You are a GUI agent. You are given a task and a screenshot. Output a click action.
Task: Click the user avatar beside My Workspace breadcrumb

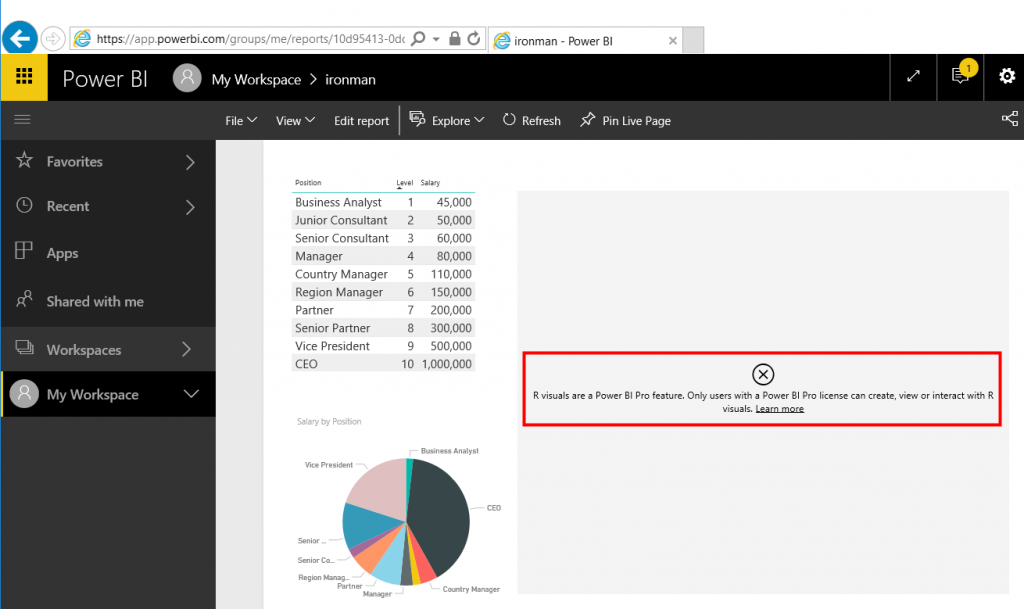pos(187,78)
